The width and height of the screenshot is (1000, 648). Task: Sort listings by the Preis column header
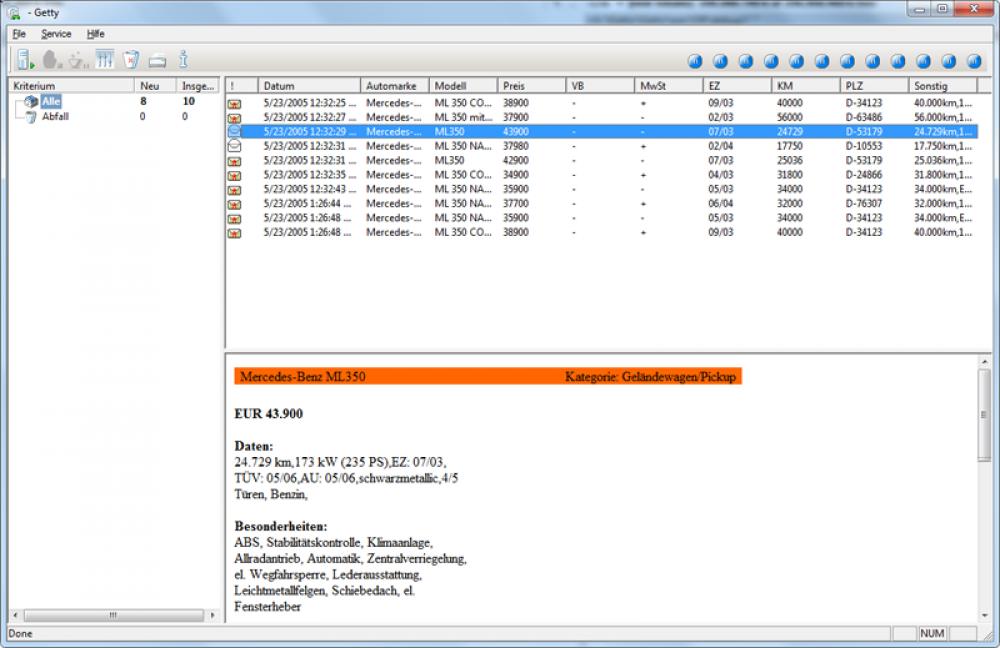(x=512, y=85)
